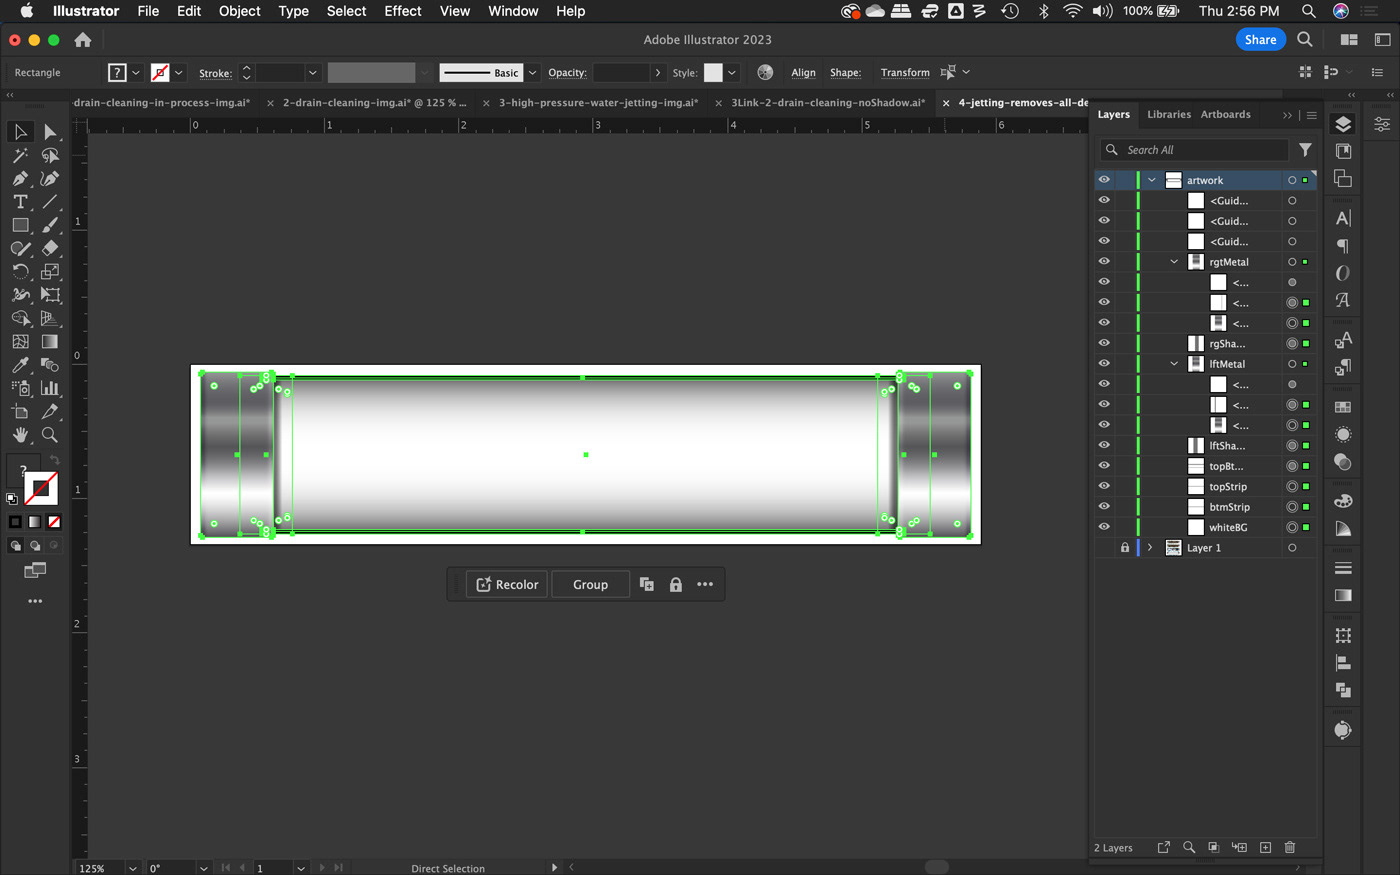This screenshot has width=1400, height=875.
Task: Hide the rgtMetal group
Action: click(x=1104, y=262)
